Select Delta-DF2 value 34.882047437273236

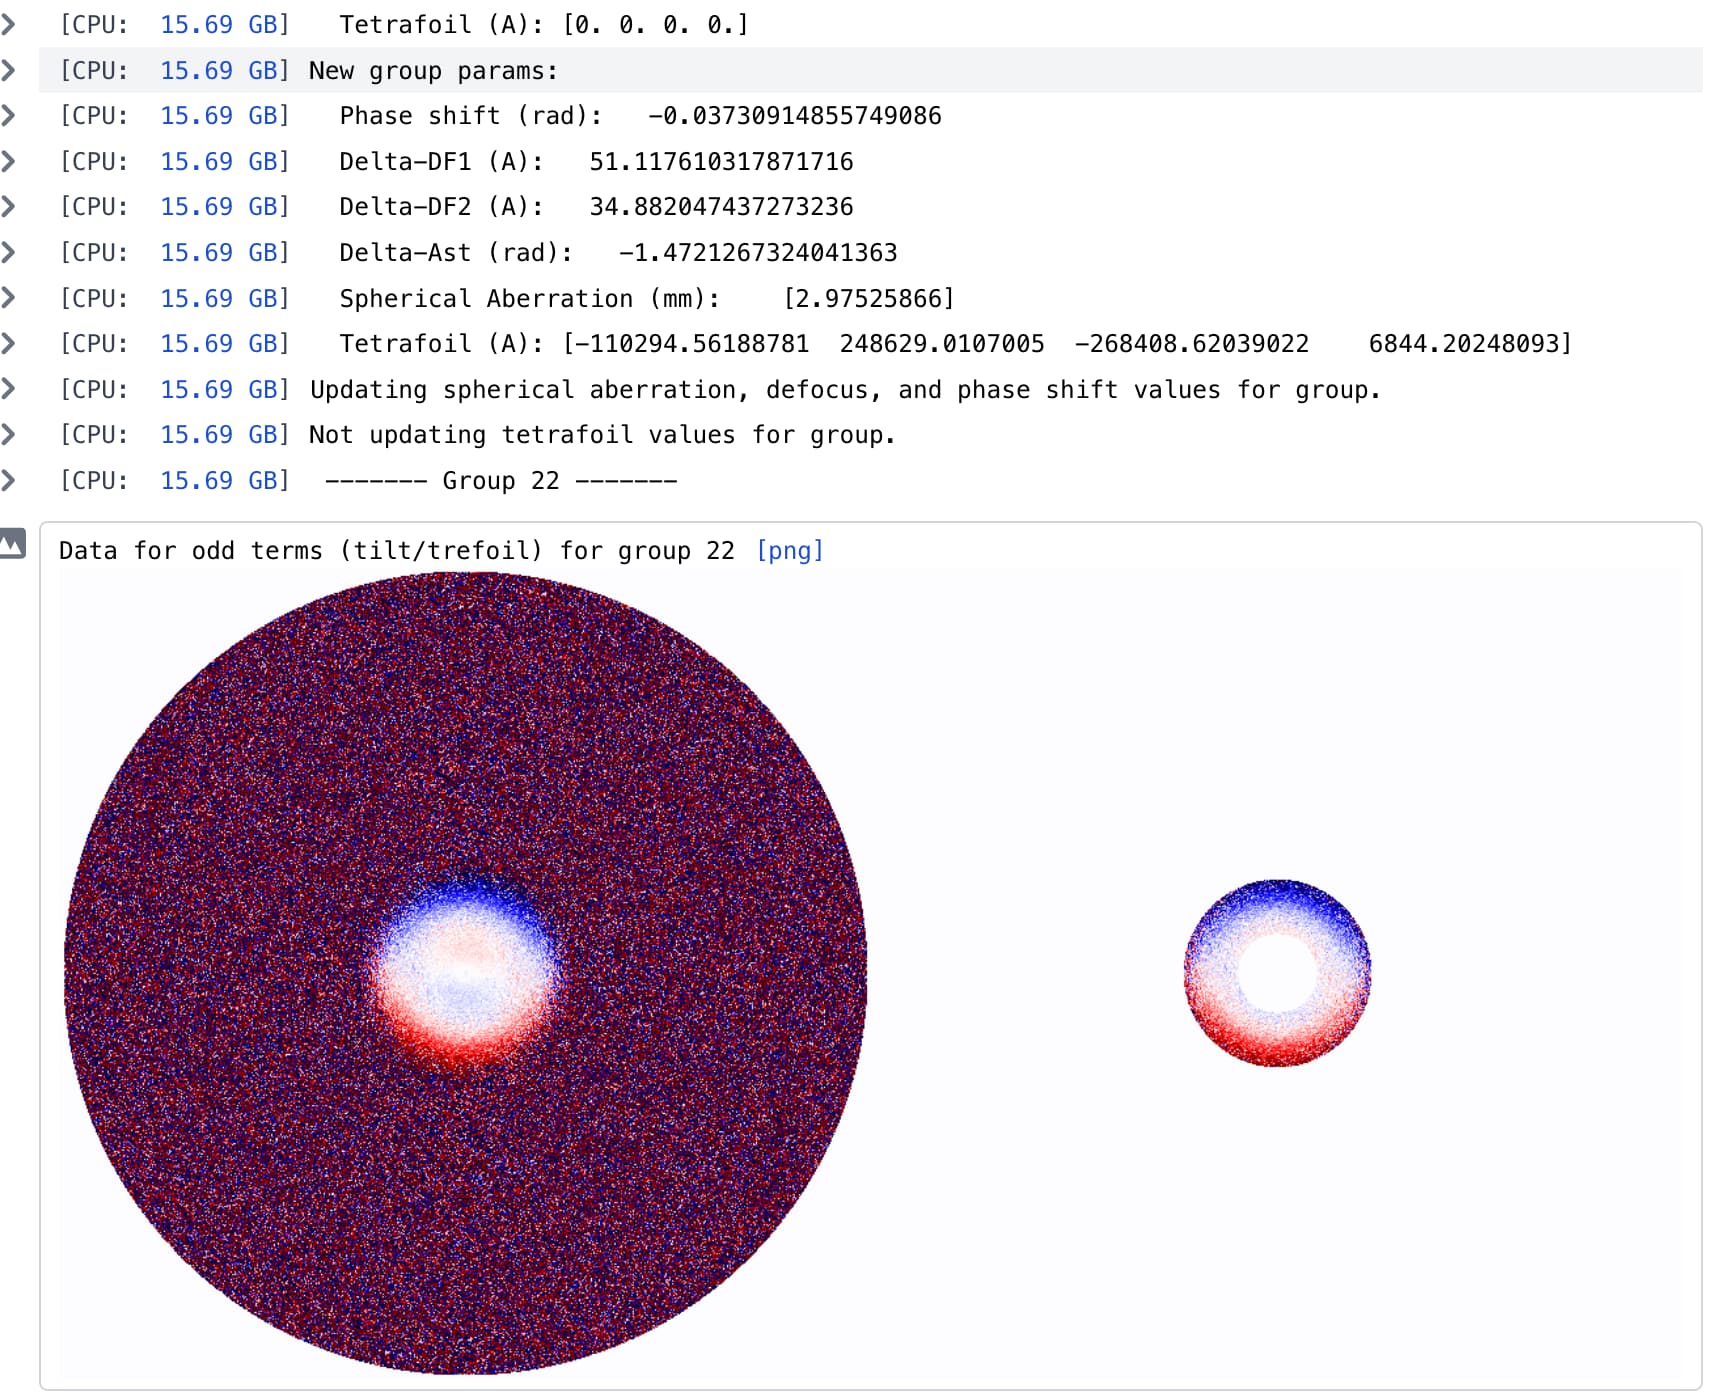click(721, 207)
